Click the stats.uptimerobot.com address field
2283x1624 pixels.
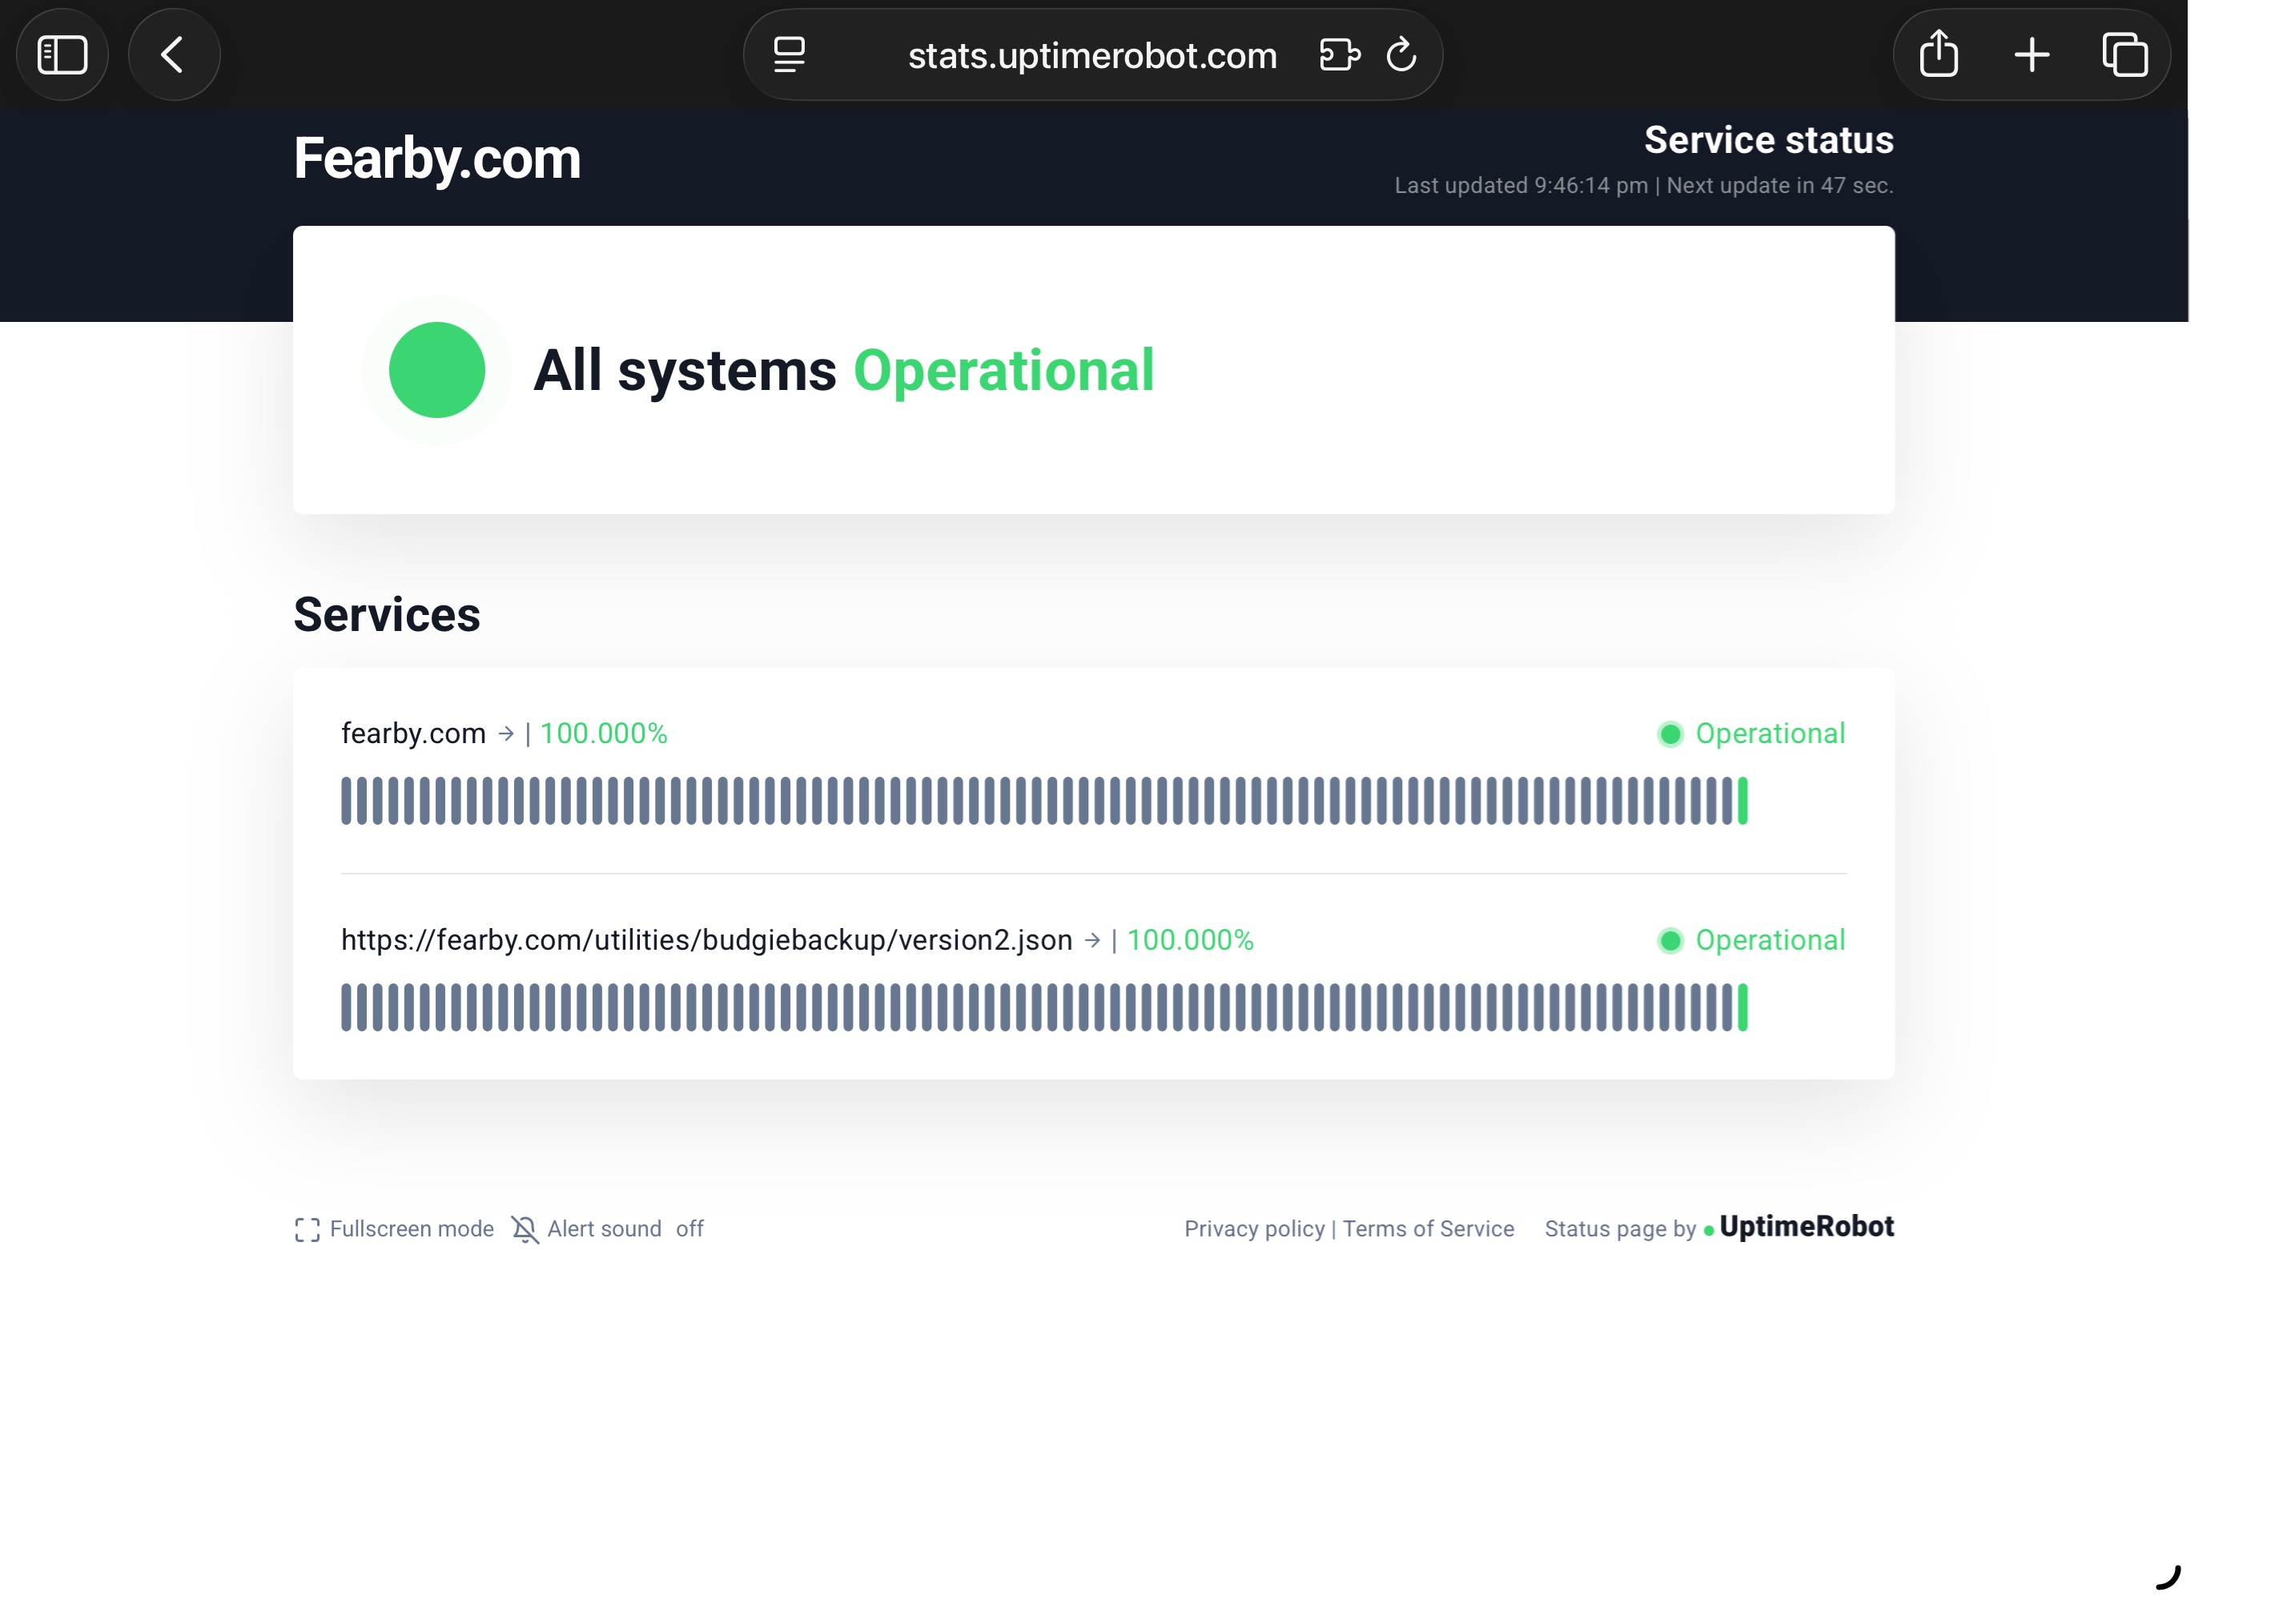(x=1092, y=56)
